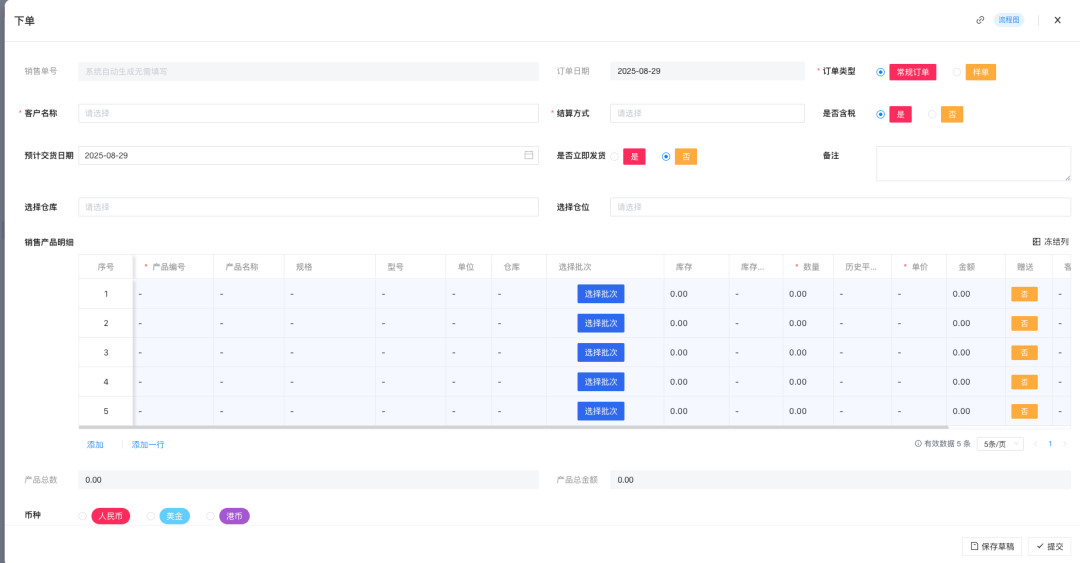The height and width of the screenshot is (563, 1080).
Task: Go to next page arrow in pagination
Action: [x=1064, y=444]
